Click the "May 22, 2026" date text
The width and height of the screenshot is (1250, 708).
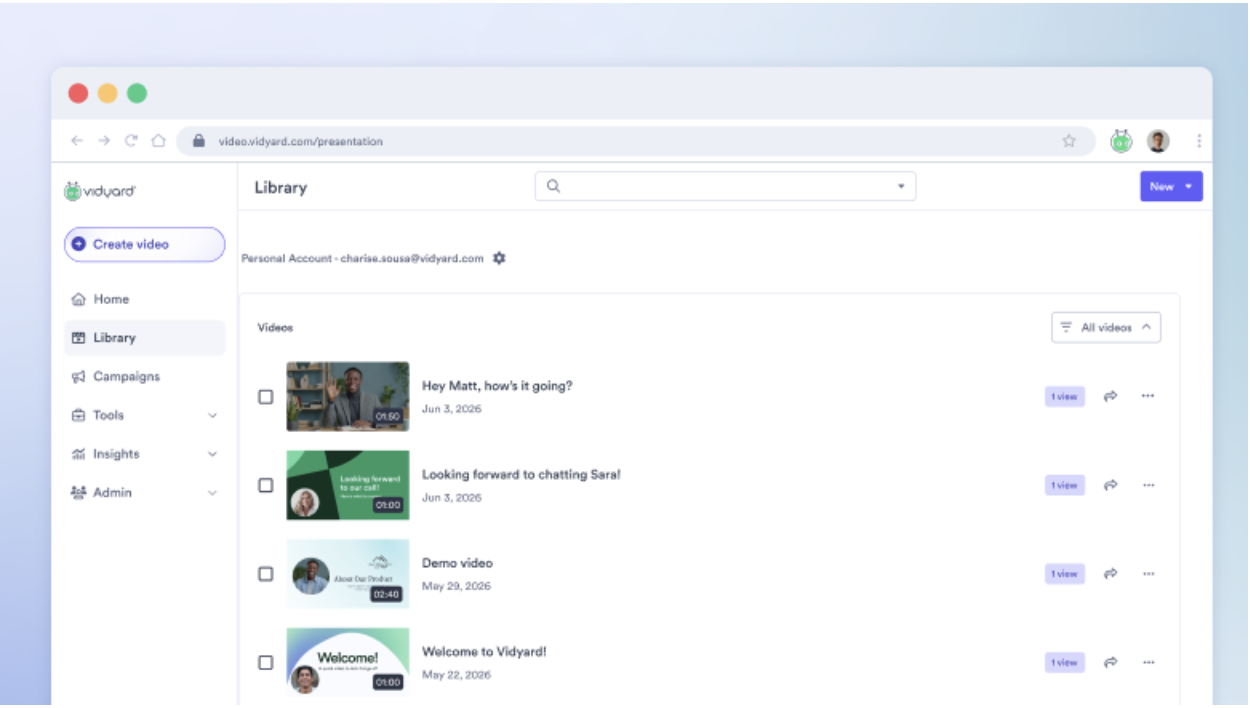tap(456, 675)
